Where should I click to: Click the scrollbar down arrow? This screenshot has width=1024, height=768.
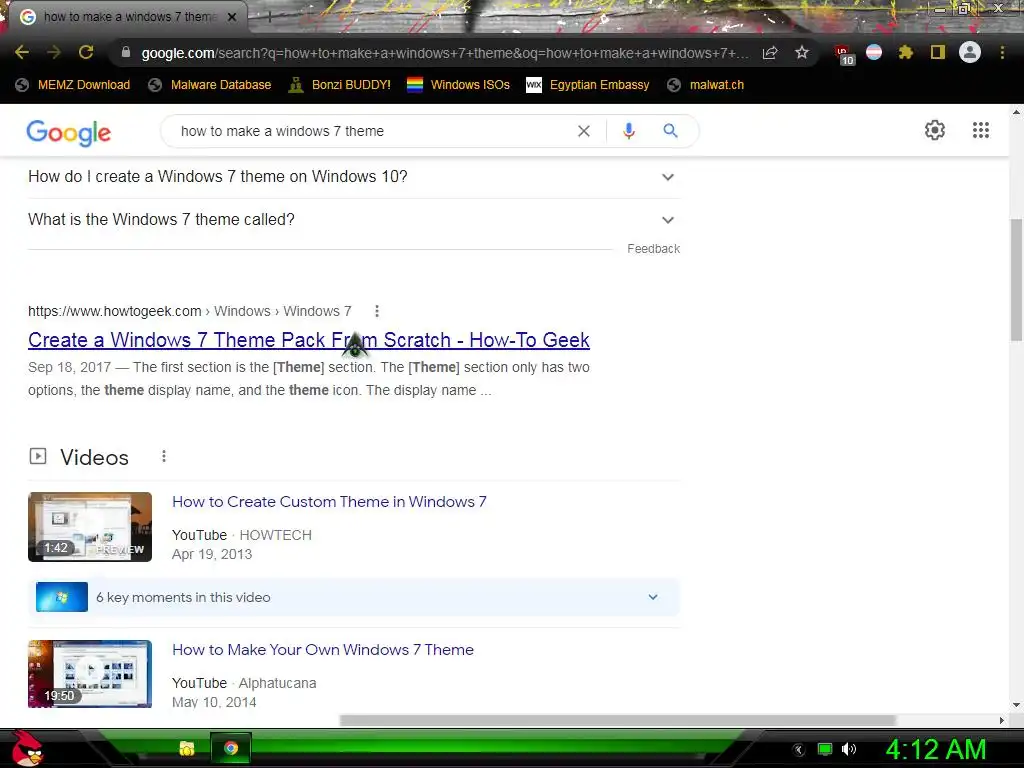click(1016, 705)
